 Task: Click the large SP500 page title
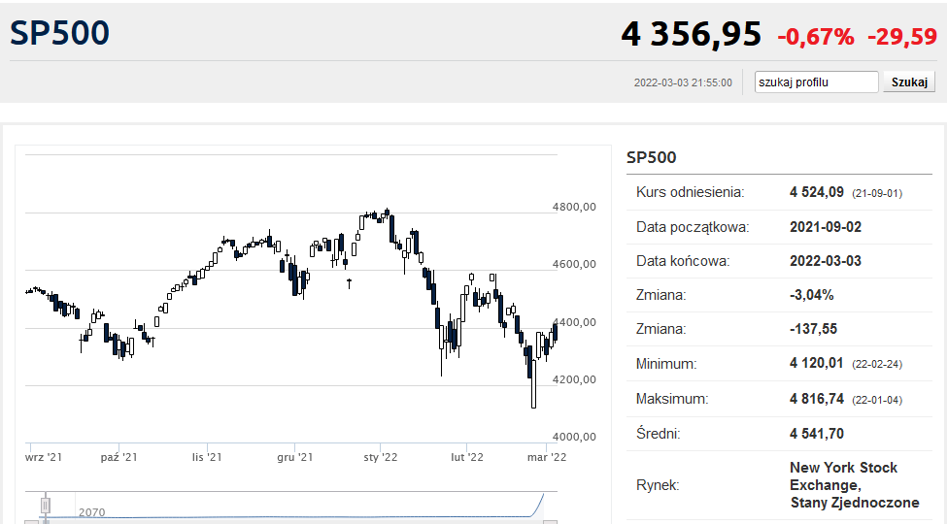click(x=60, y=34)
